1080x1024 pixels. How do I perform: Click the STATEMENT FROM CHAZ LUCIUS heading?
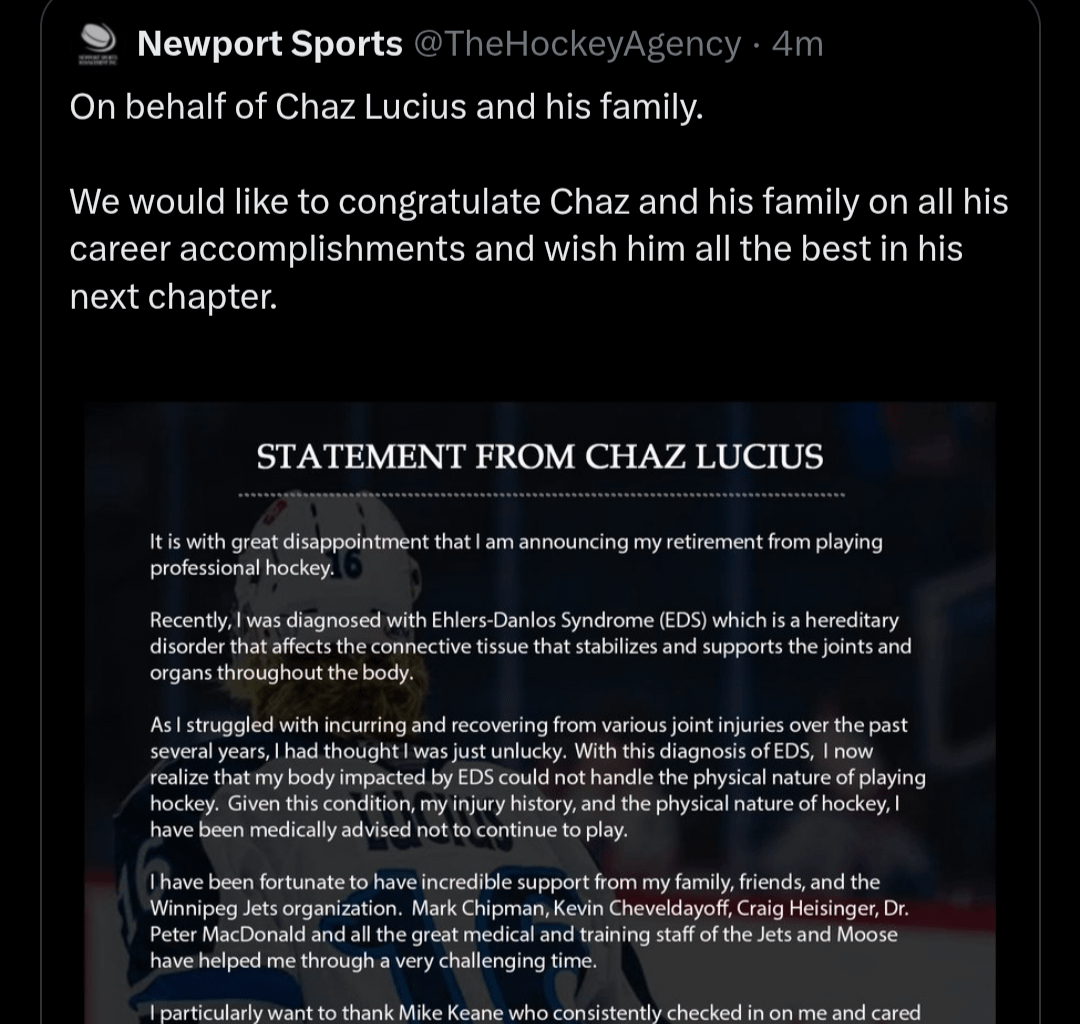pyautogui.click(x=540, y=457)
